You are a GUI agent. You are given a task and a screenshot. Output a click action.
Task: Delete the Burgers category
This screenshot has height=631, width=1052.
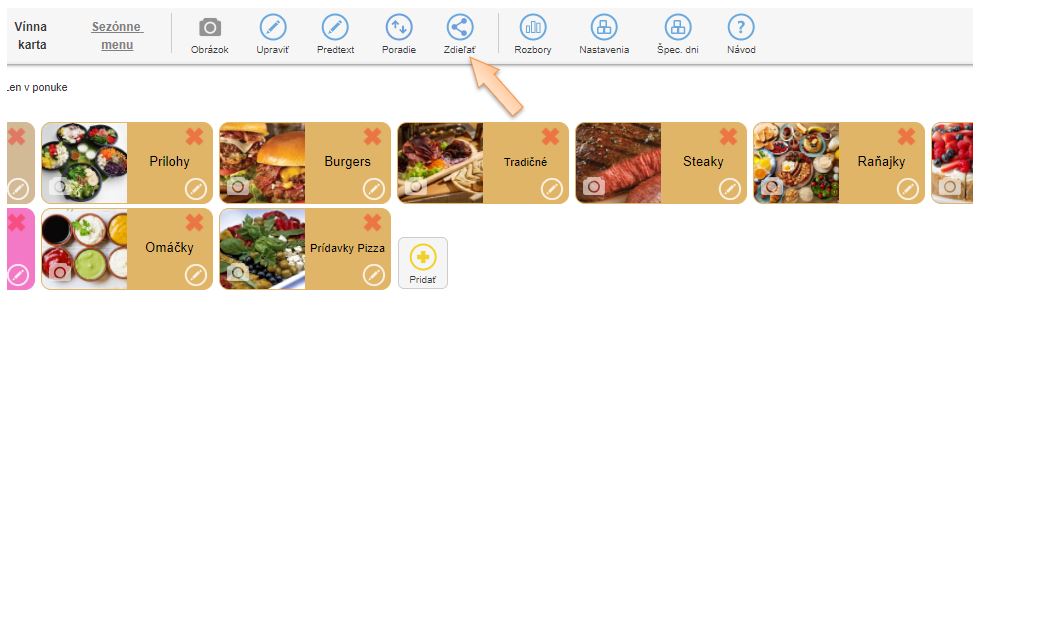(372, 137)
